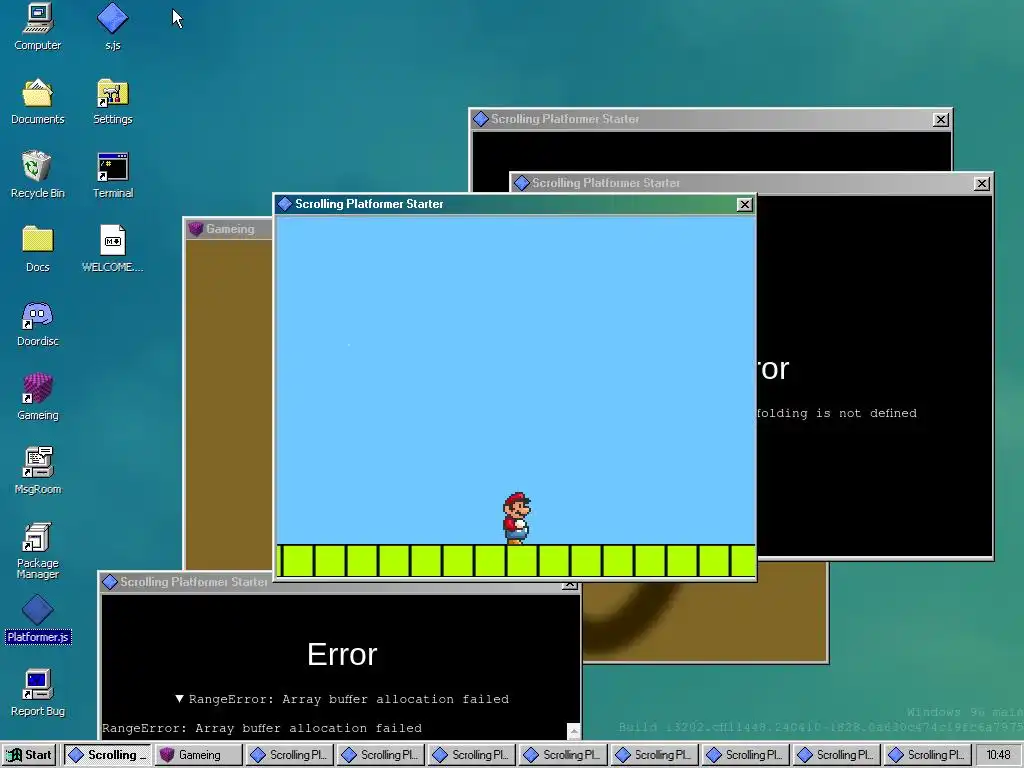Close the active Scrolling Platformer Starter window
The width and height of the screenshot is (1024, 768).
pyautogui.click(x=744, y=204)
